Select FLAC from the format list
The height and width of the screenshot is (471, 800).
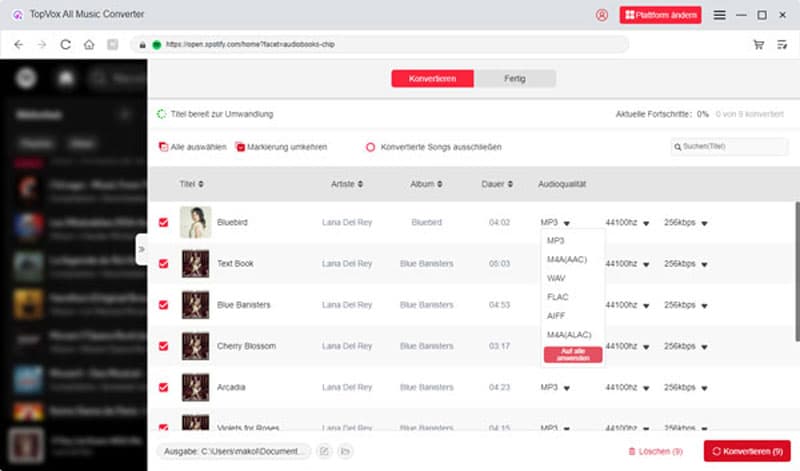(558, 296)
